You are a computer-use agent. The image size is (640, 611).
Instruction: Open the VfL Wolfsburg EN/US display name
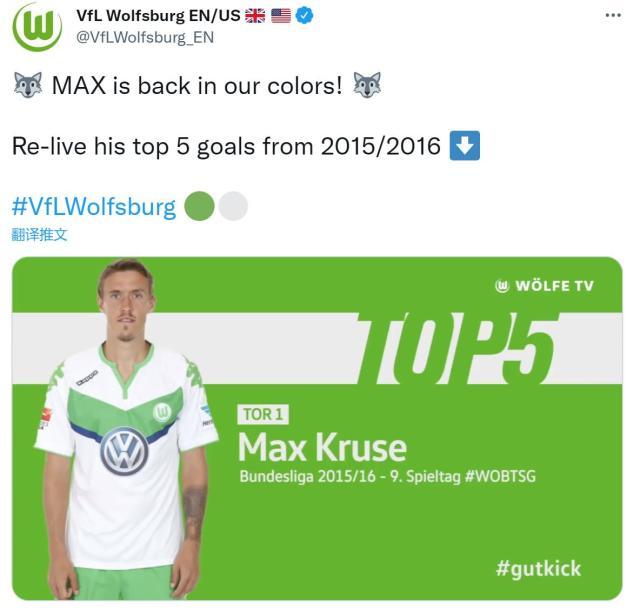tap(158, 16)
